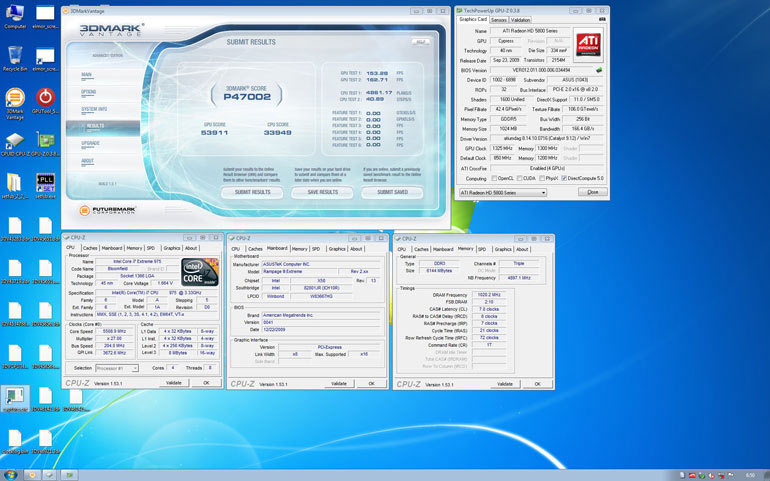Click the 3DMark score P47002
The image size is (770, 481).
pyautogui.click(x=247, y=97)
